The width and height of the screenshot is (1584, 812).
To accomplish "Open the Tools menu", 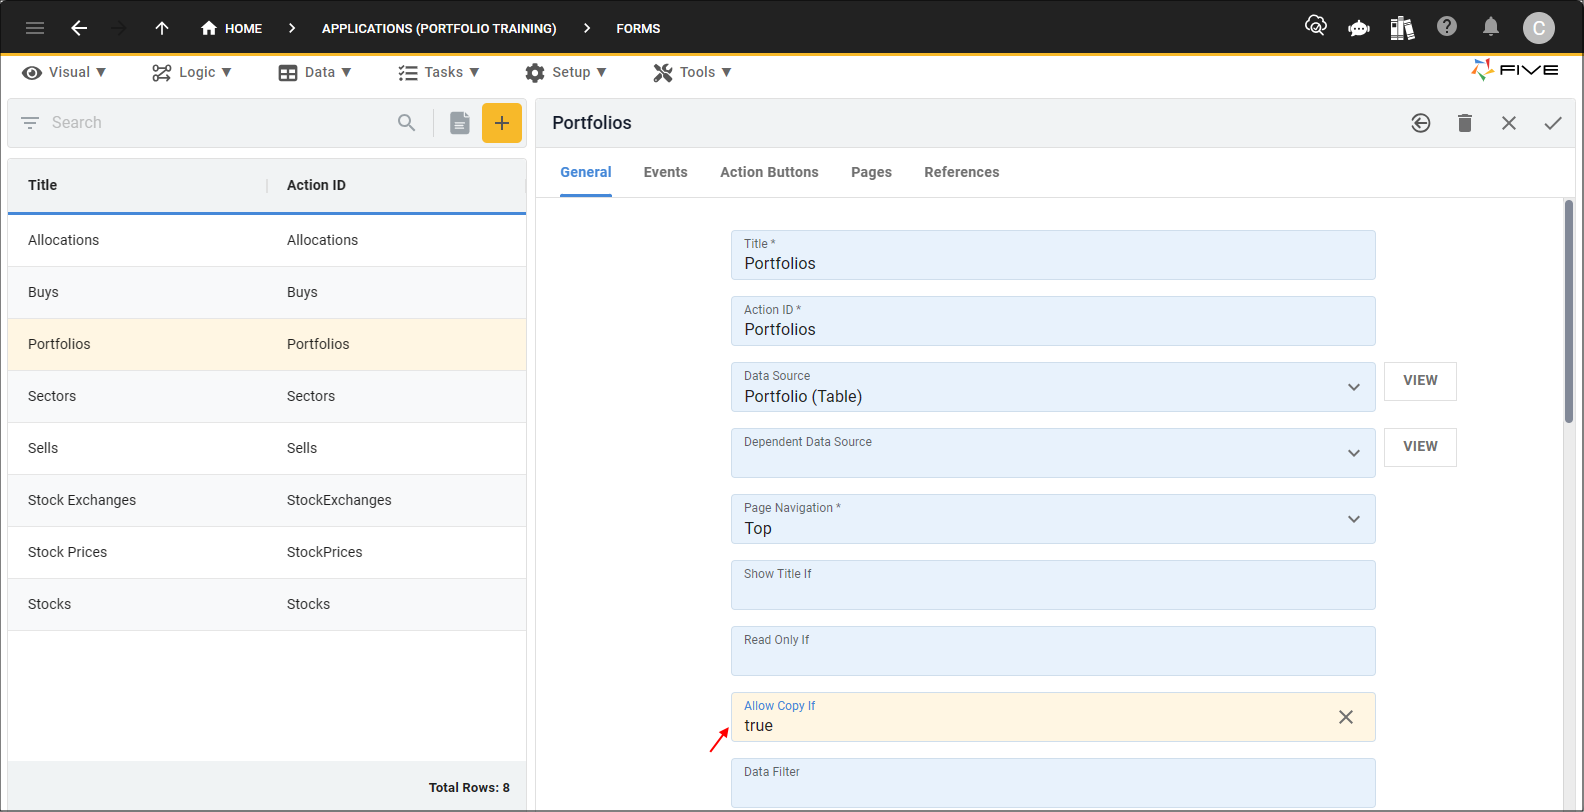I will (692, 72).
